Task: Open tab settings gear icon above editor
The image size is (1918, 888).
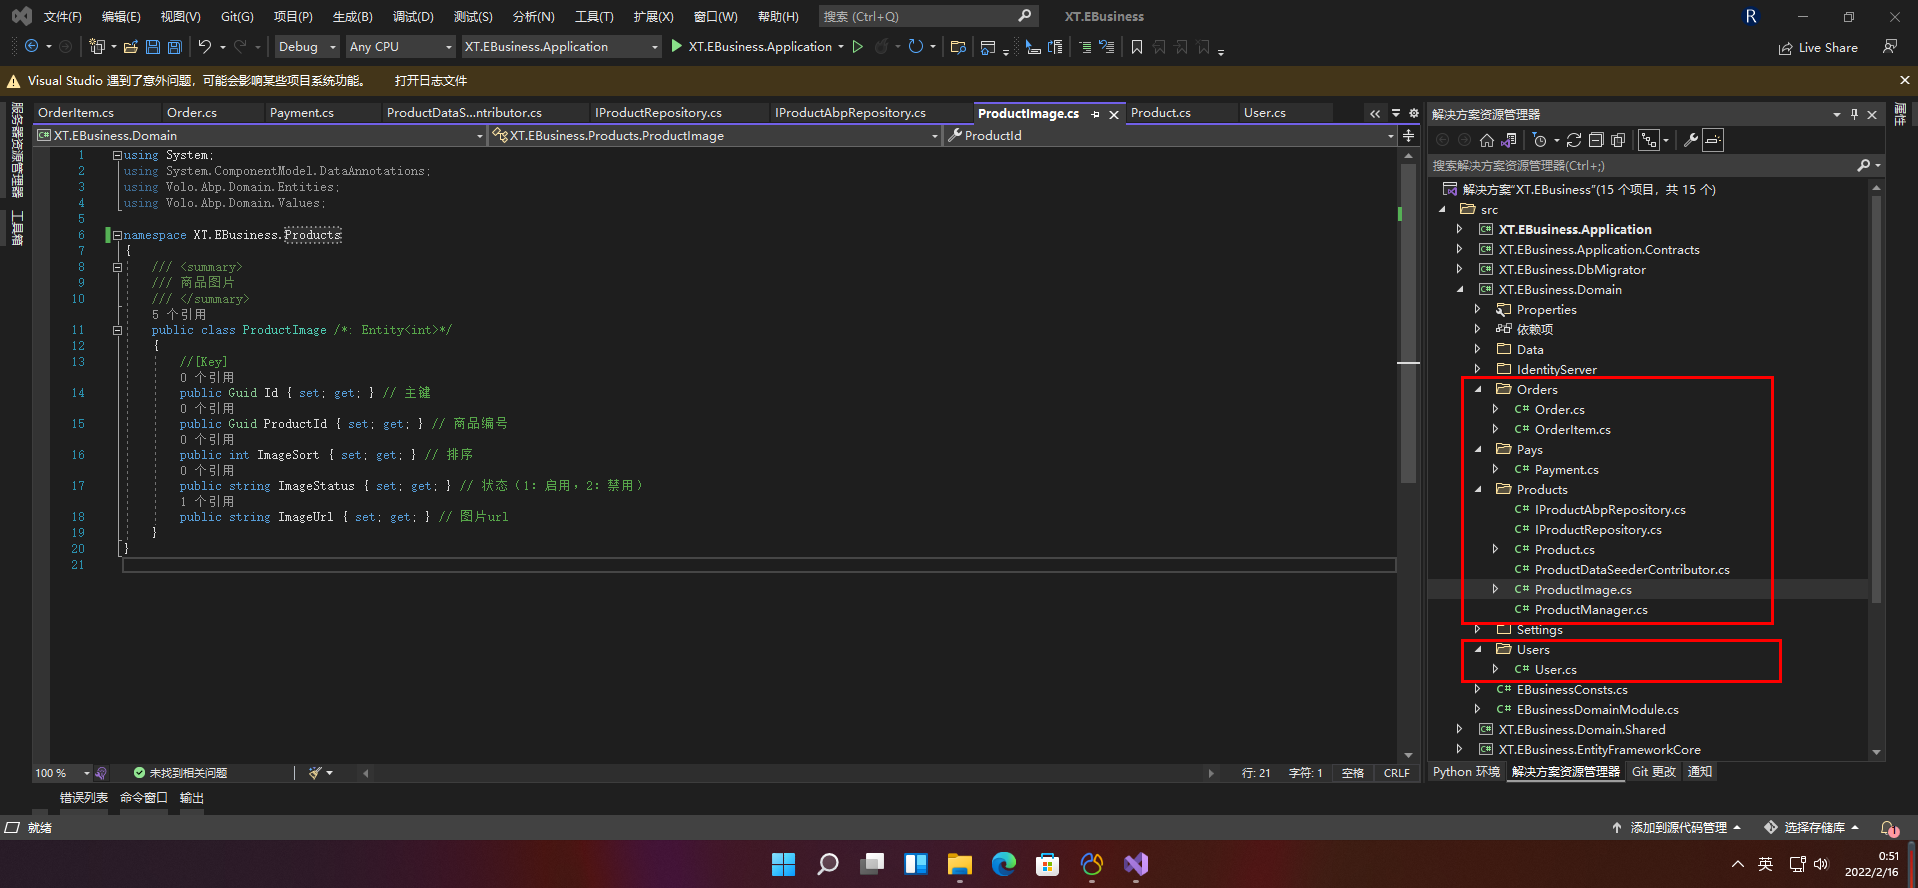Action: [1414, 113]
